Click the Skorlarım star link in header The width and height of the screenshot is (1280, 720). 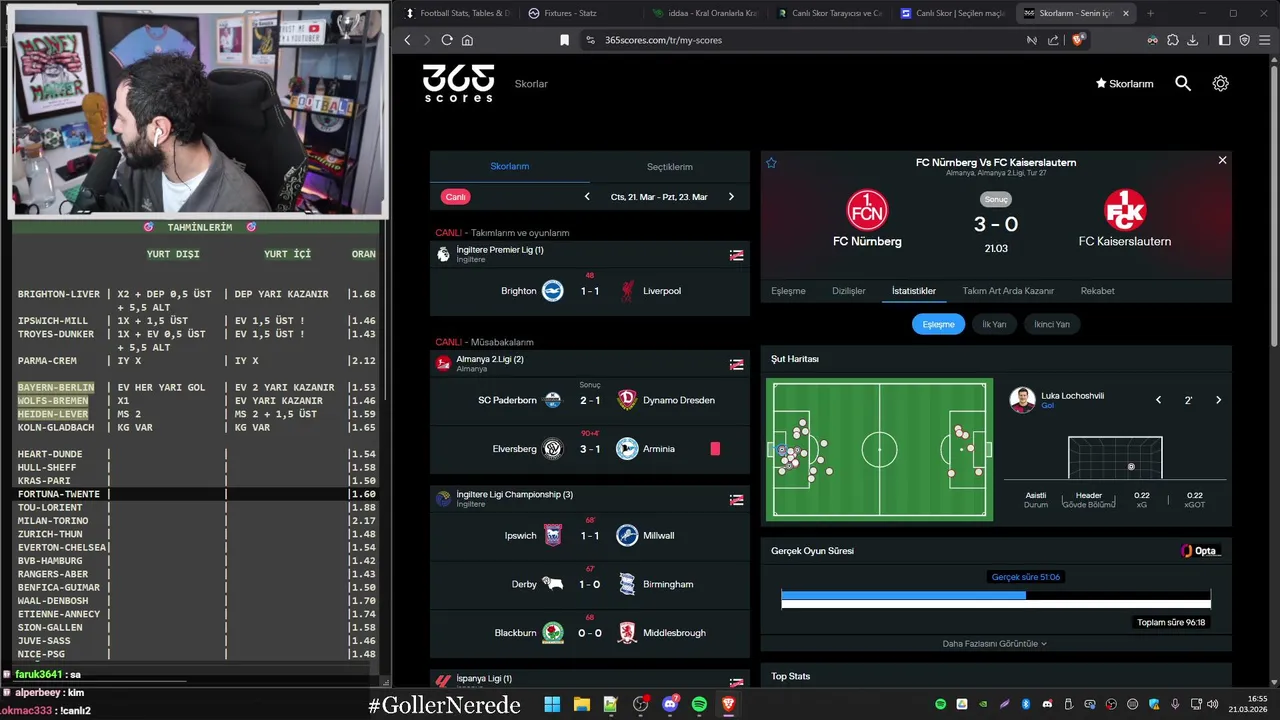[x=1125, y=84]
